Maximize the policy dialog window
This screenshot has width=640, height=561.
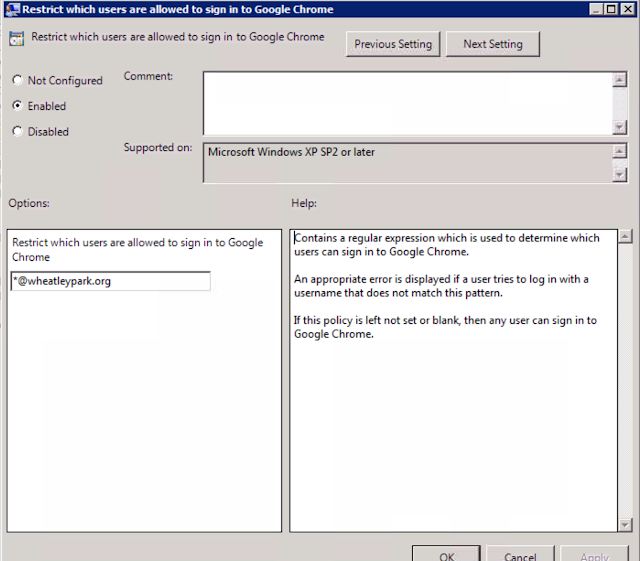coord(611,9)
